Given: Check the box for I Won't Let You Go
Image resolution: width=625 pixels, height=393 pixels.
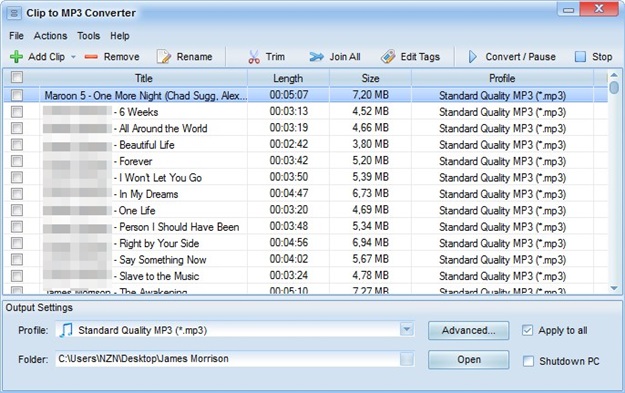Looking at the screenshot, I should pos(17,177).
